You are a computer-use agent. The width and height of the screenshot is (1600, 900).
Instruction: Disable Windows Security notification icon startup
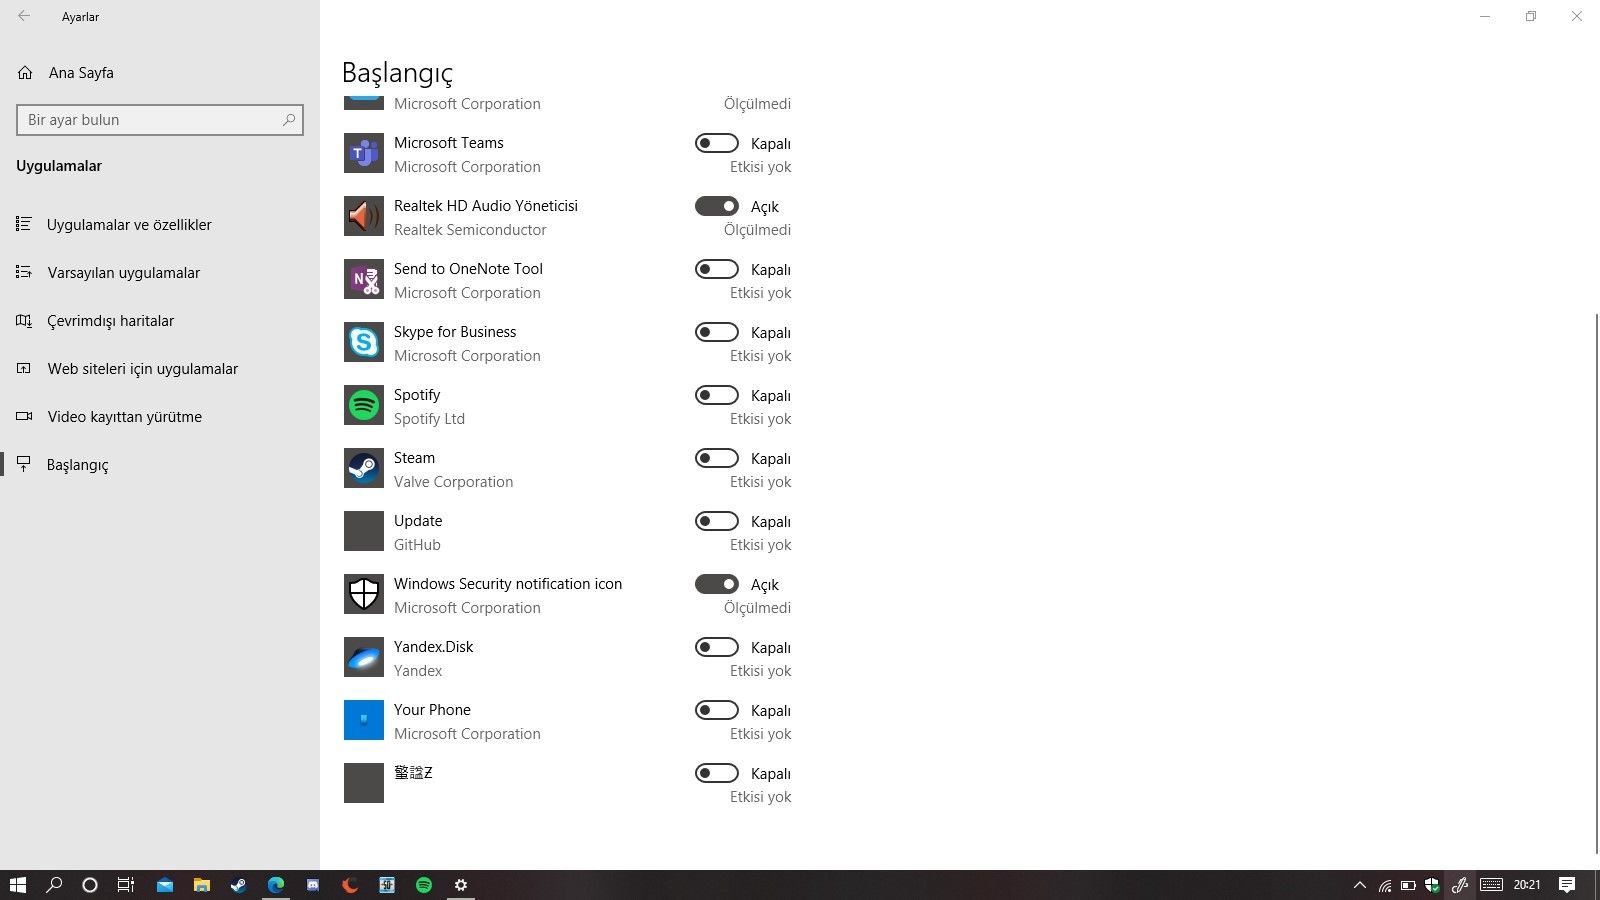717,584
